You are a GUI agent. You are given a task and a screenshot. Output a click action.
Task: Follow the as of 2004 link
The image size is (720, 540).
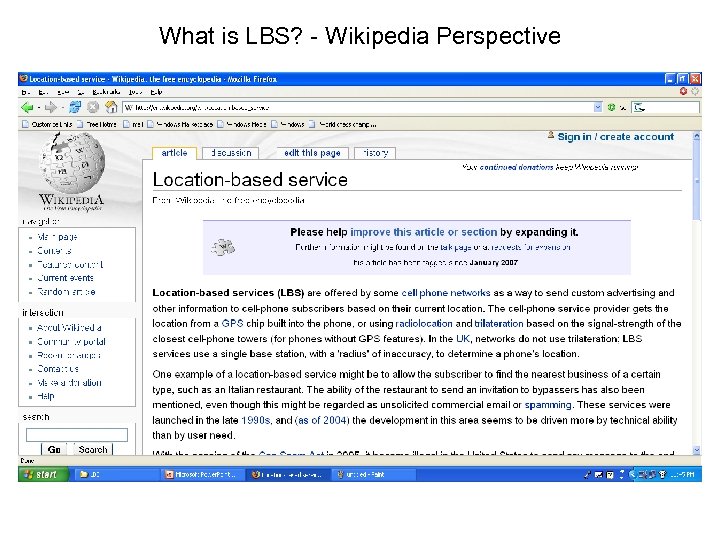[x=323, y=420]
